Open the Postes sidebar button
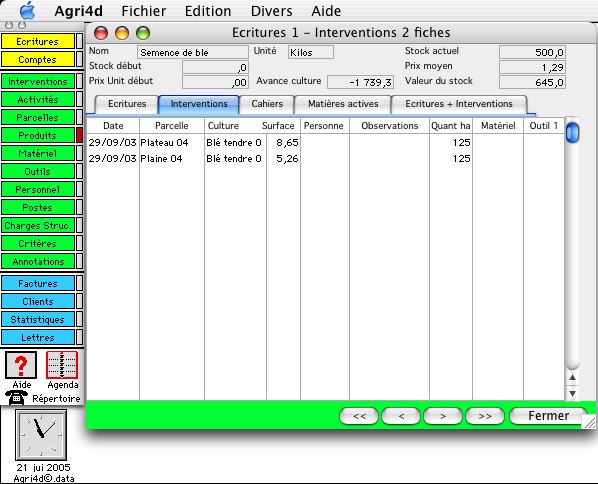The width and height of the screenshot is (598, 484). click(37, 207)
